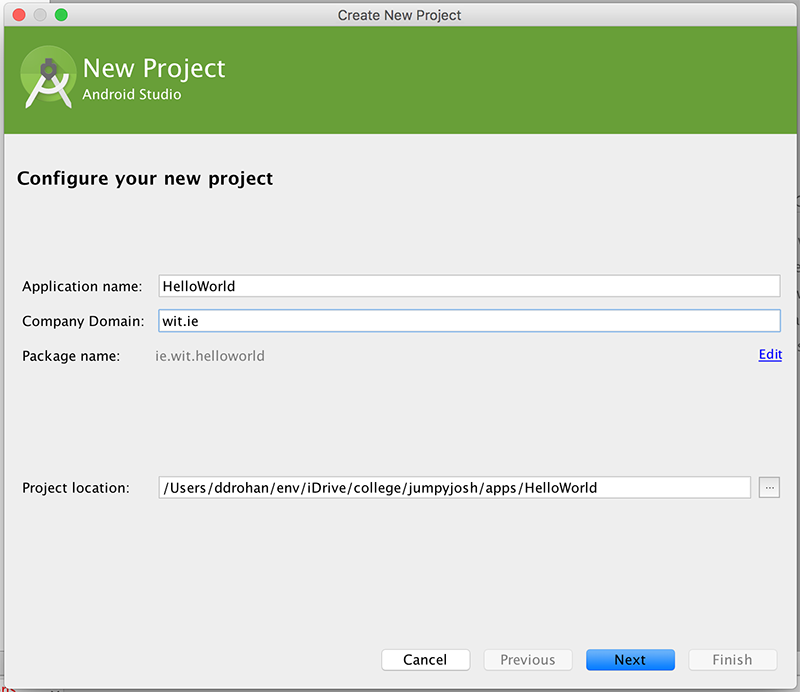Viewport: 800px width, 692px height.
Task: Open the project location browse "..." button
Action: 769,487
